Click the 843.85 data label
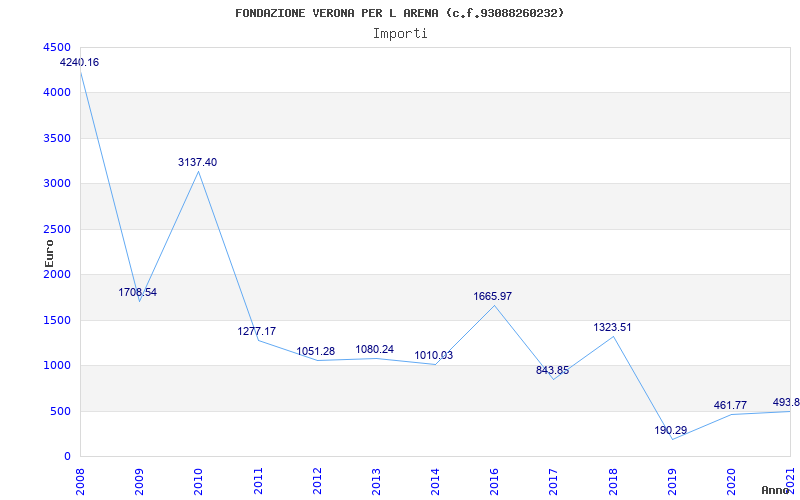 pos(552,371)
